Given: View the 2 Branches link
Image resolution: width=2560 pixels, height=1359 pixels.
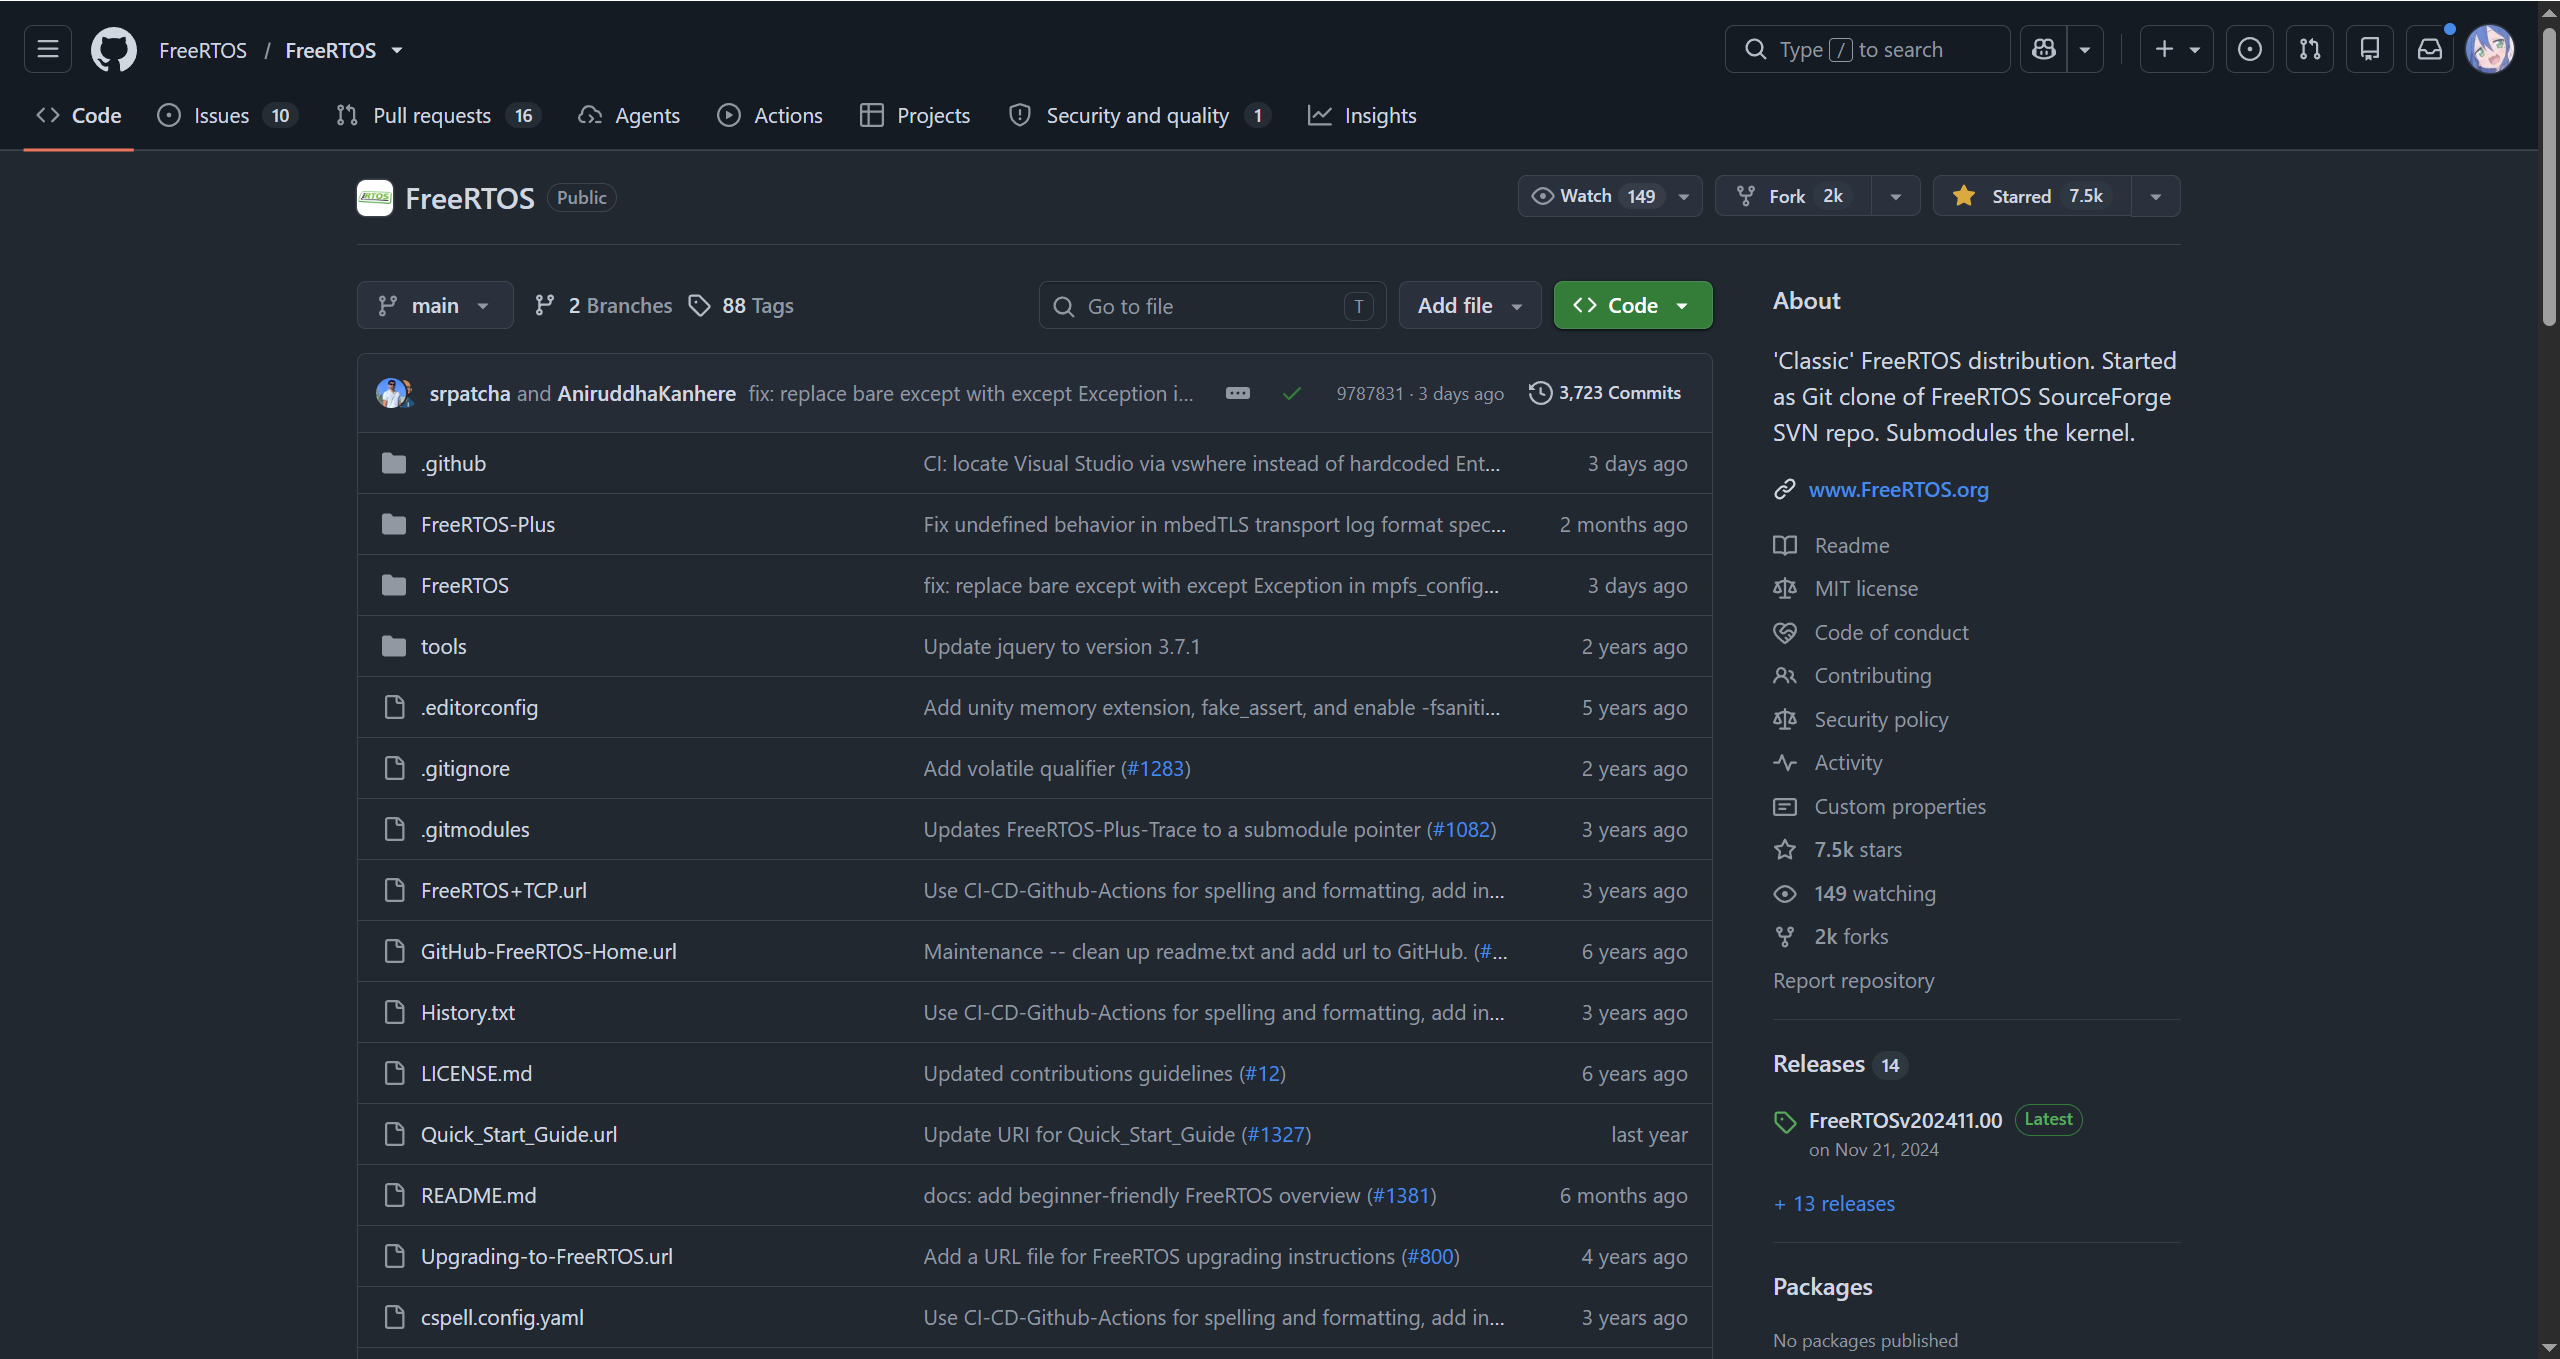Looking at the screenshot, I should point(604,305).
